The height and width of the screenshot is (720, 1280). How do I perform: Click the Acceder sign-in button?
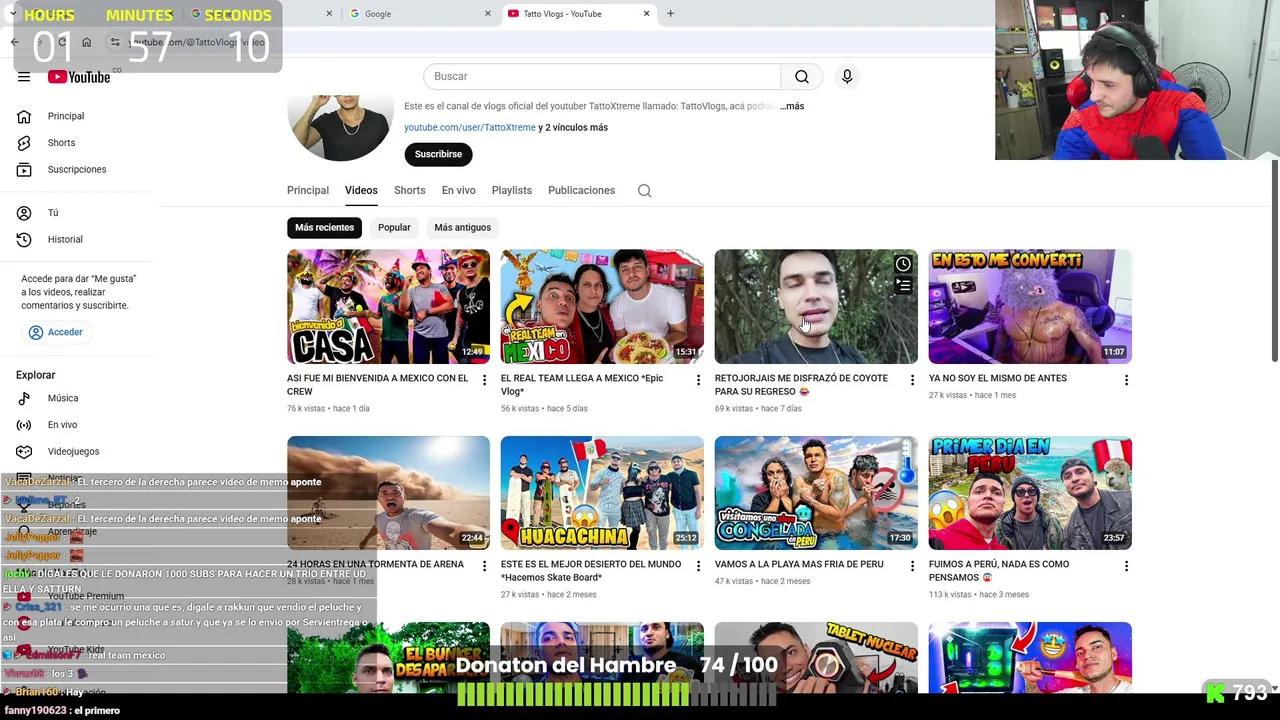[x=56, y=332]
